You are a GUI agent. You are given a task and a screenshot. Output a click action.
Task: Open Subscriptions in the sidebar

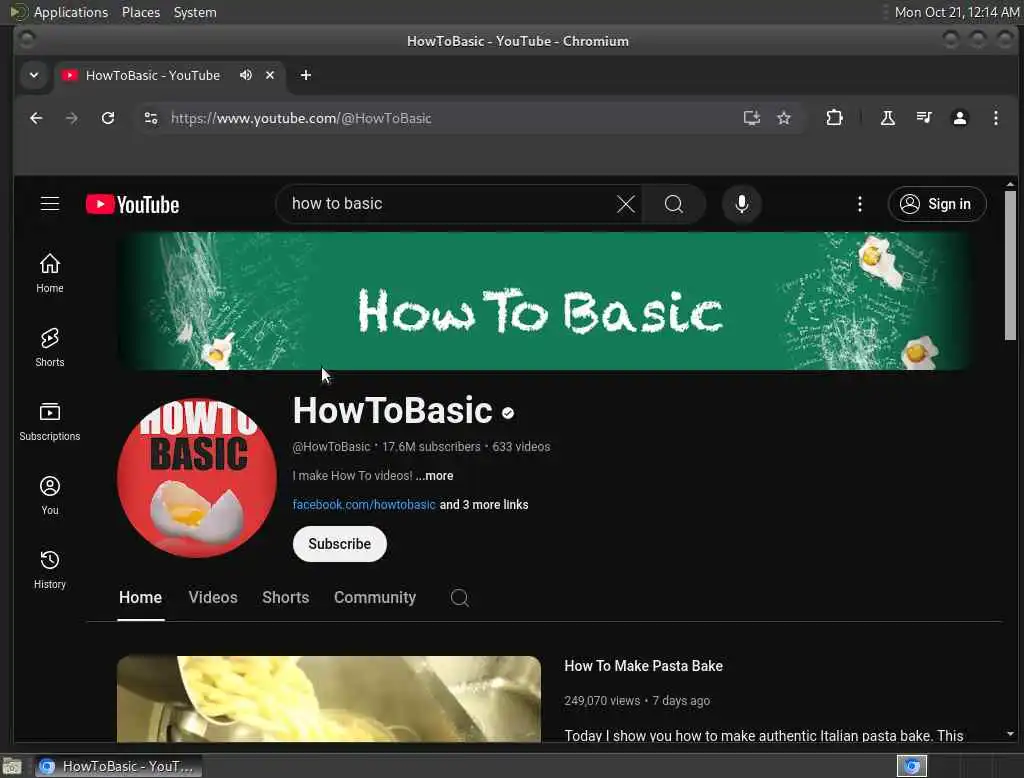[50, 421]
